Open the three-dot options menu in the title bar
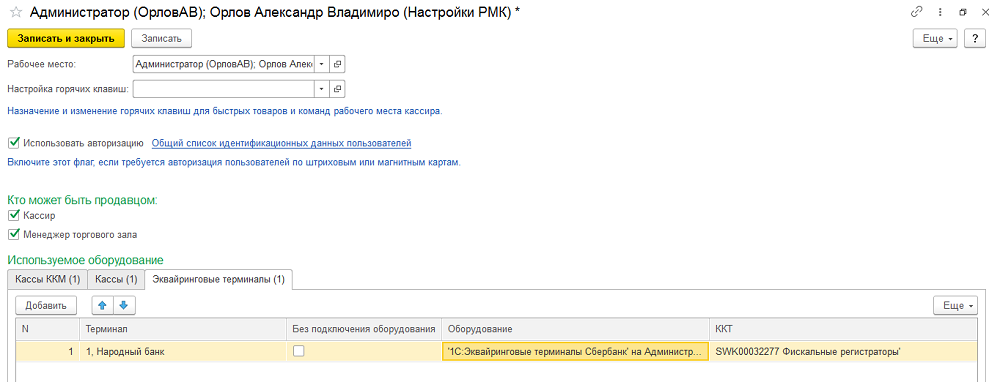Image resolution: width=1000 pixels, height=382 pixels. click(x=941, y=12)
